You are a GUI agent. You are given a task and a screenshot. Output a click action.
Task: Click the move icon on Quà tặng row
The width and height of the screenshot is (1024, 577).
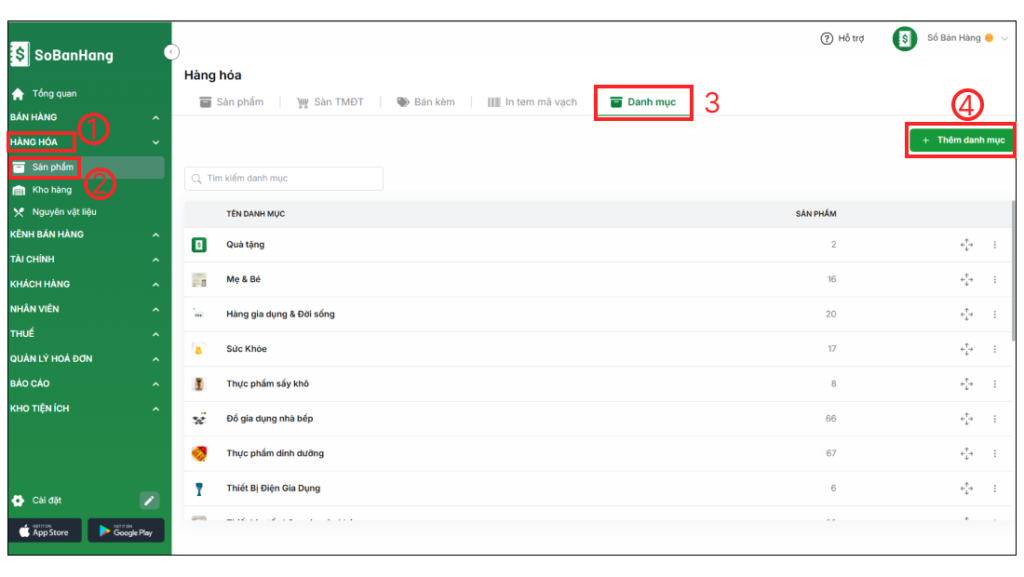point(966,245)
